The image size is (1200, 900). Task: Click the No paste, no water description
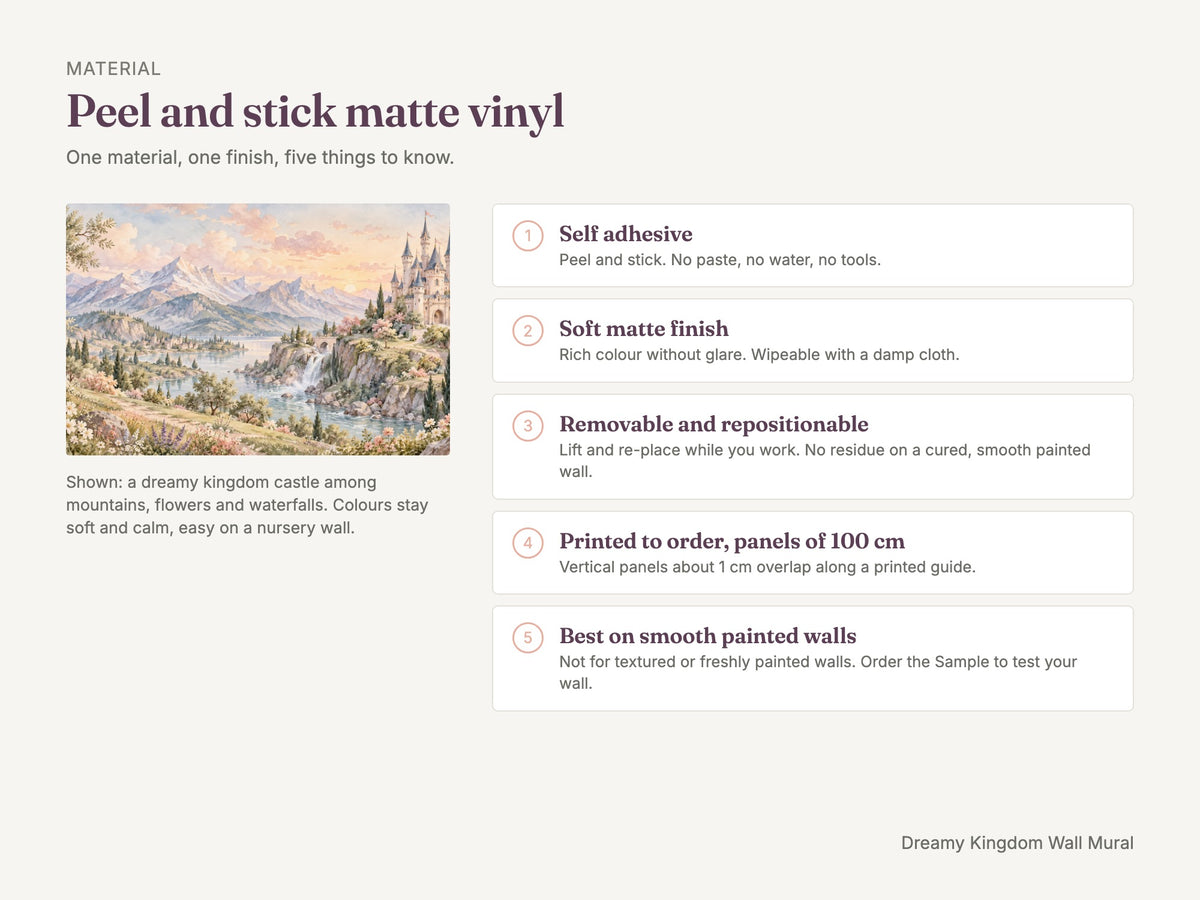[720, 260]
